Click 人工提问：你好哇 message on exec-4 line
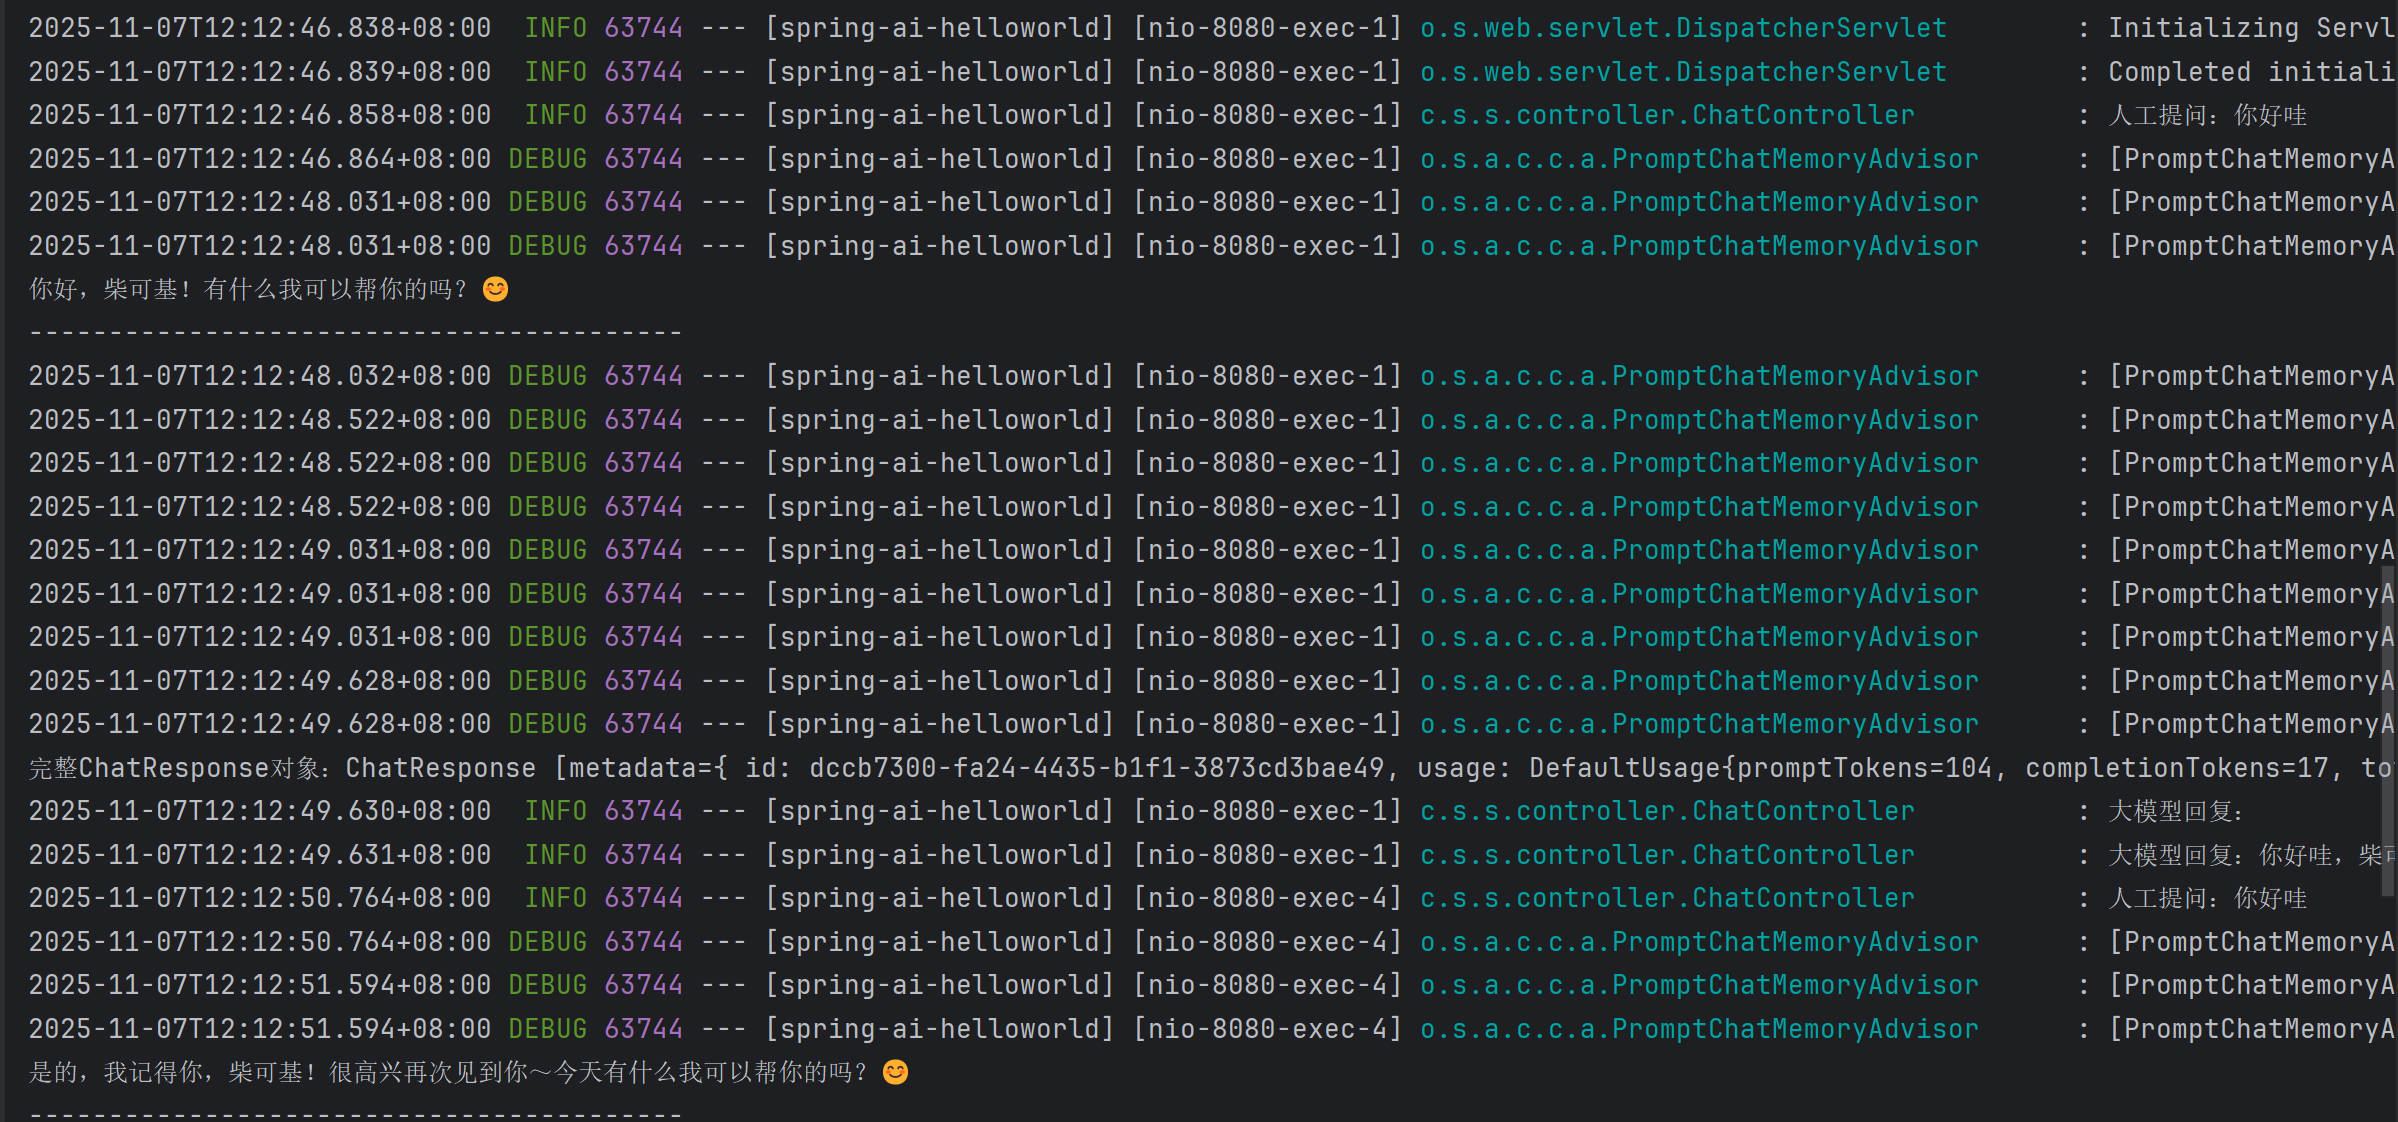Screen dimensions: 2398x1122 click(2207, 898)
